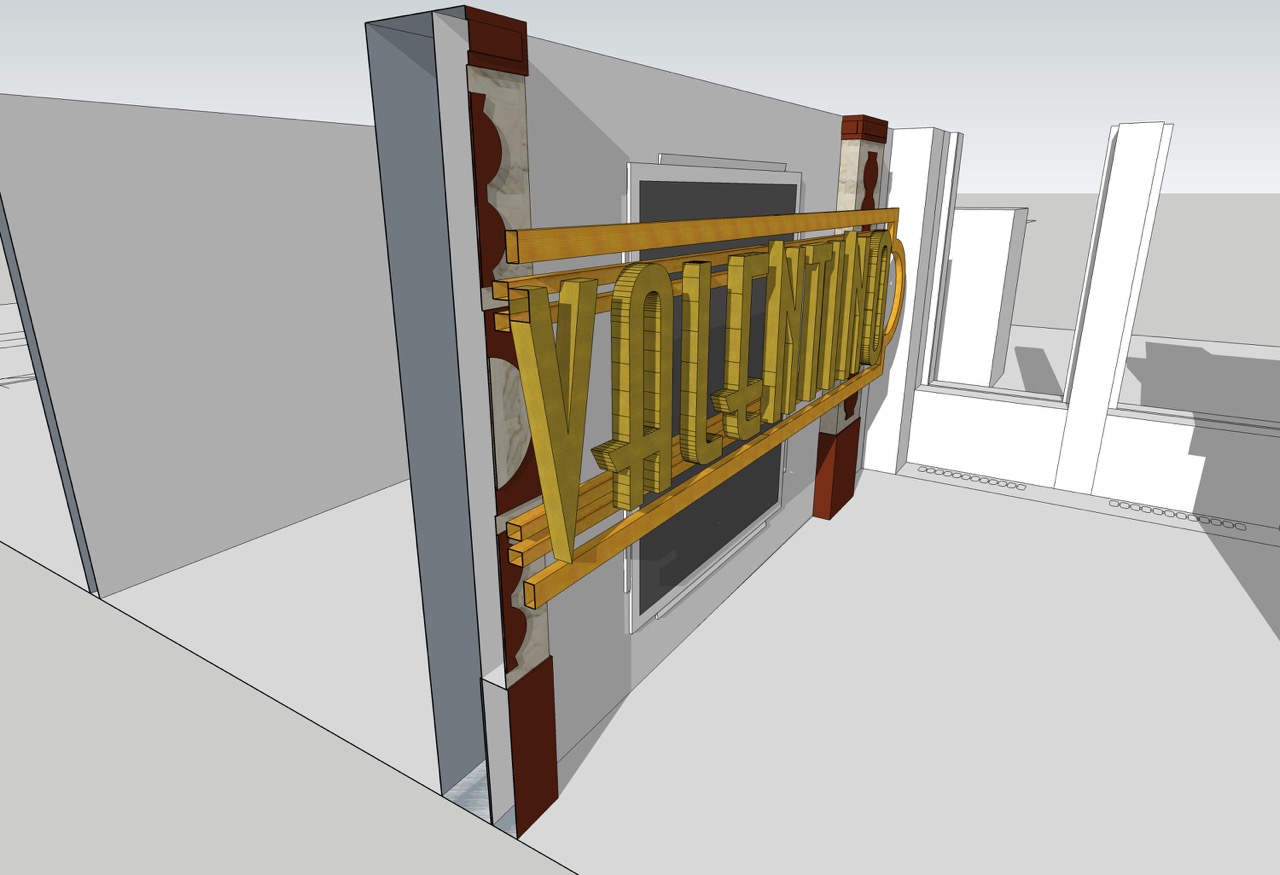Select the red top cap of right pillar
Viewport: 1280px width, 875px height.
pos(864,128)
